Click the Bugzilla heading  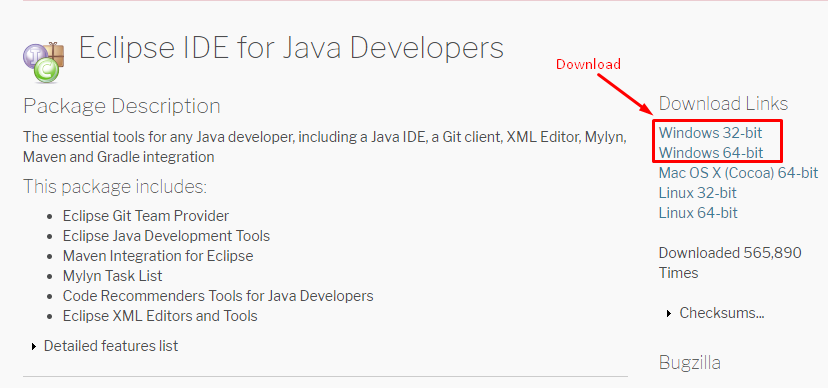pyautogui.click(x=690, y=363)
